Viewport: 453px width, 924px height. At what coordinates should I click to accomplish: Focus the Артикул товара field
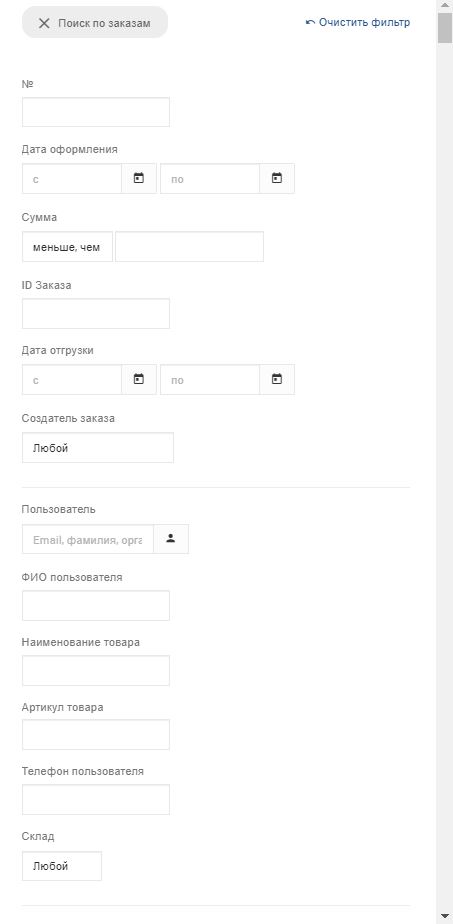pos(96,735)
